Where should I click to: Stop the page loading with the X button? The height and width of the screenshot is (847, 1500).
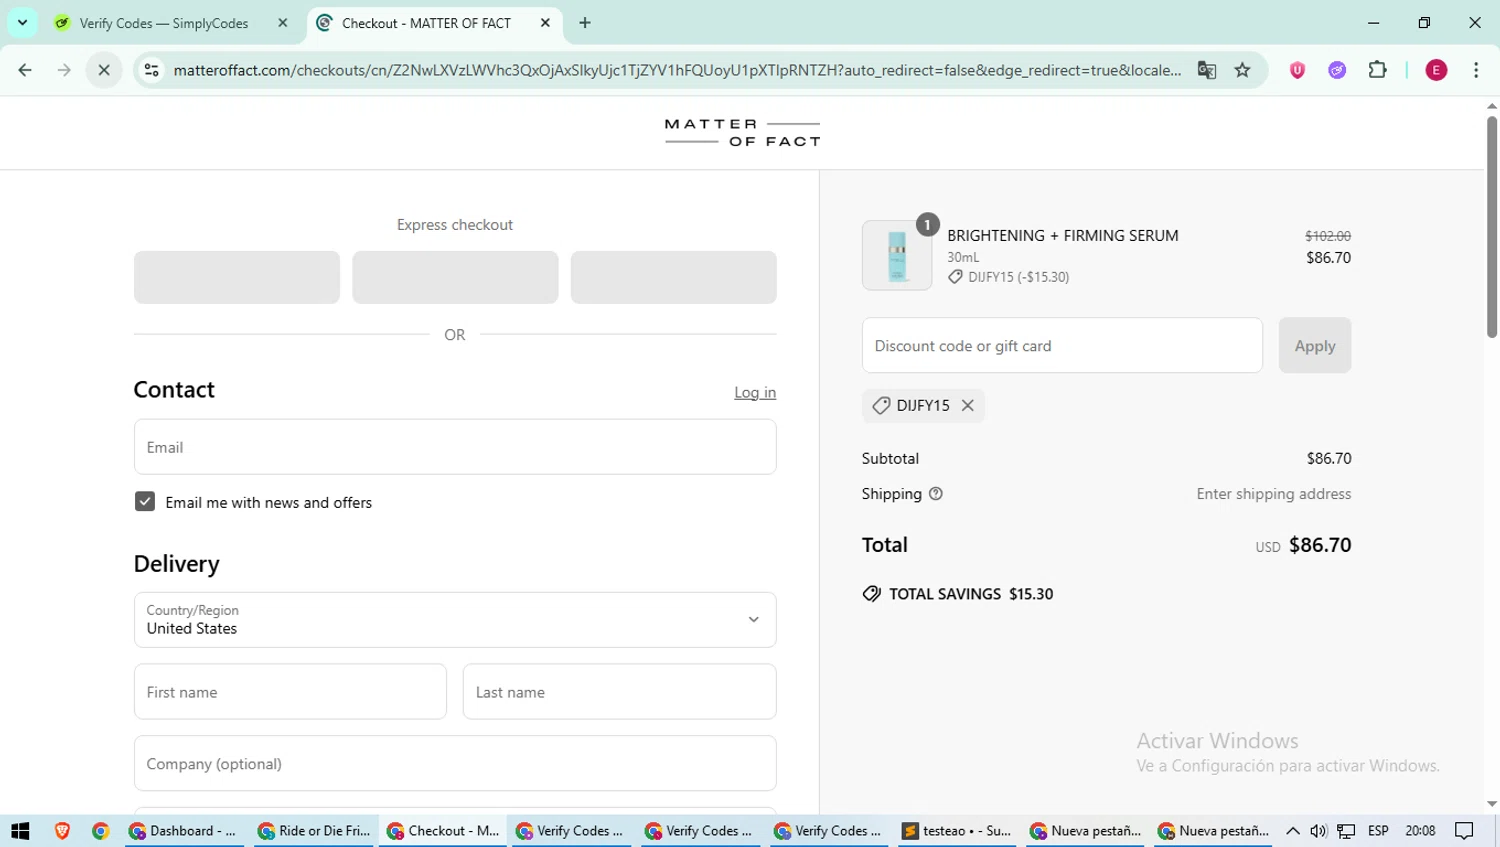click(x=104, y=70)
